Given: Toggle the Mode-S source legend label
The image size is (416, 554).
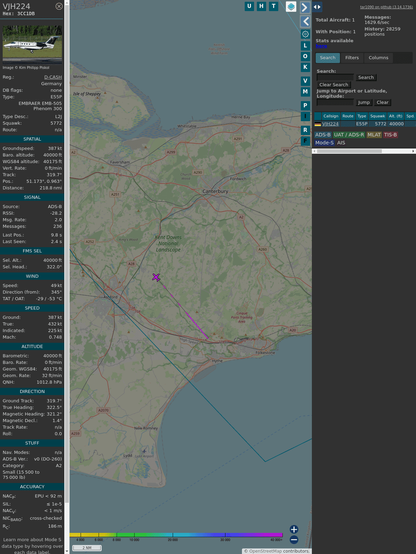Looking at the screenshot, I should click(324, 143).
